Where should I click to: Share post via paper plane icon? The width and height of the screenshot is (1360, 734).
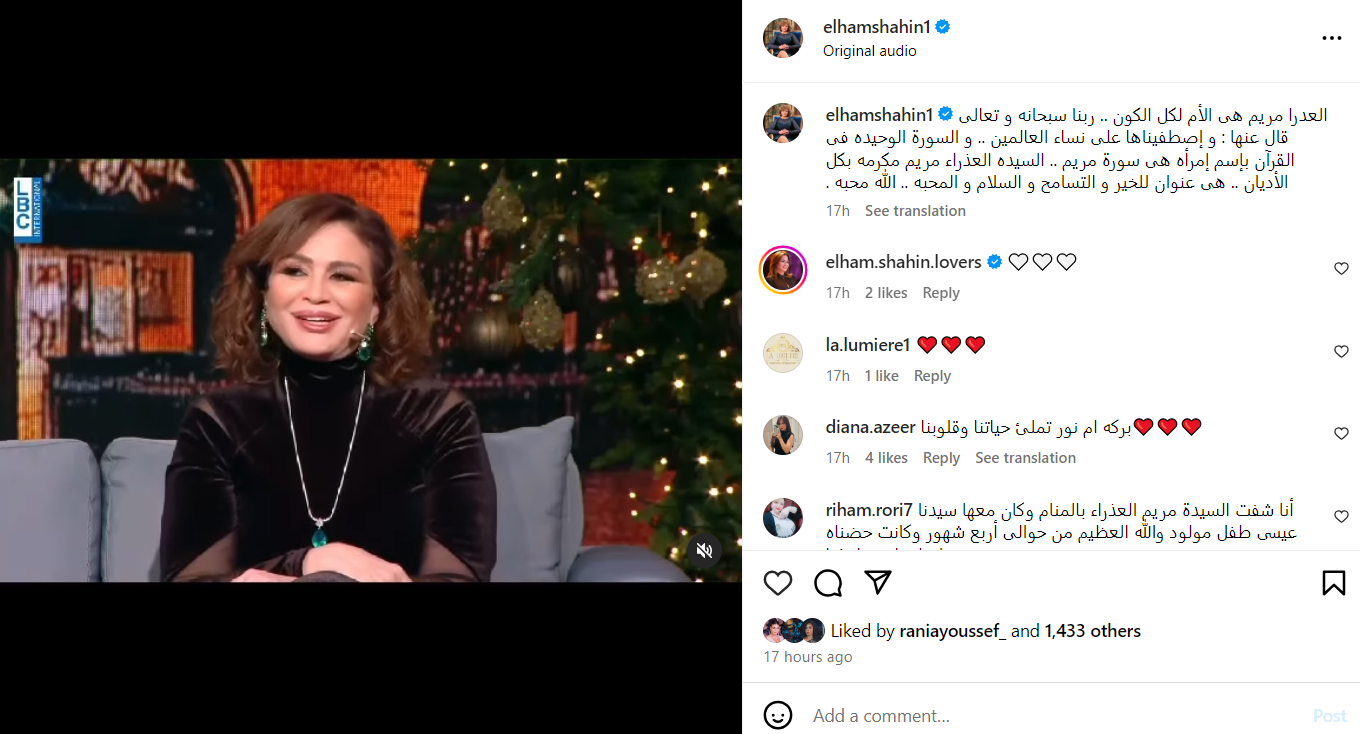[878, 583]
